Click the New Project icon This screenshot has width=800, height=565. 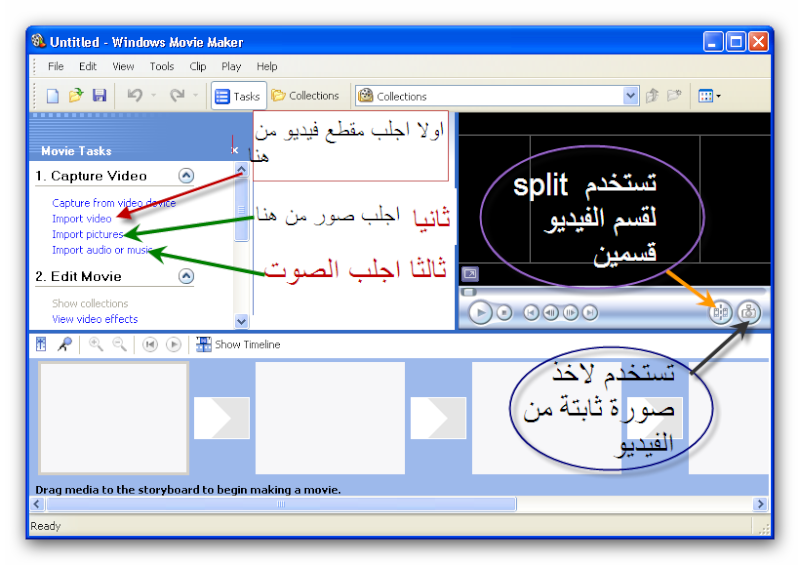point(53,95)
